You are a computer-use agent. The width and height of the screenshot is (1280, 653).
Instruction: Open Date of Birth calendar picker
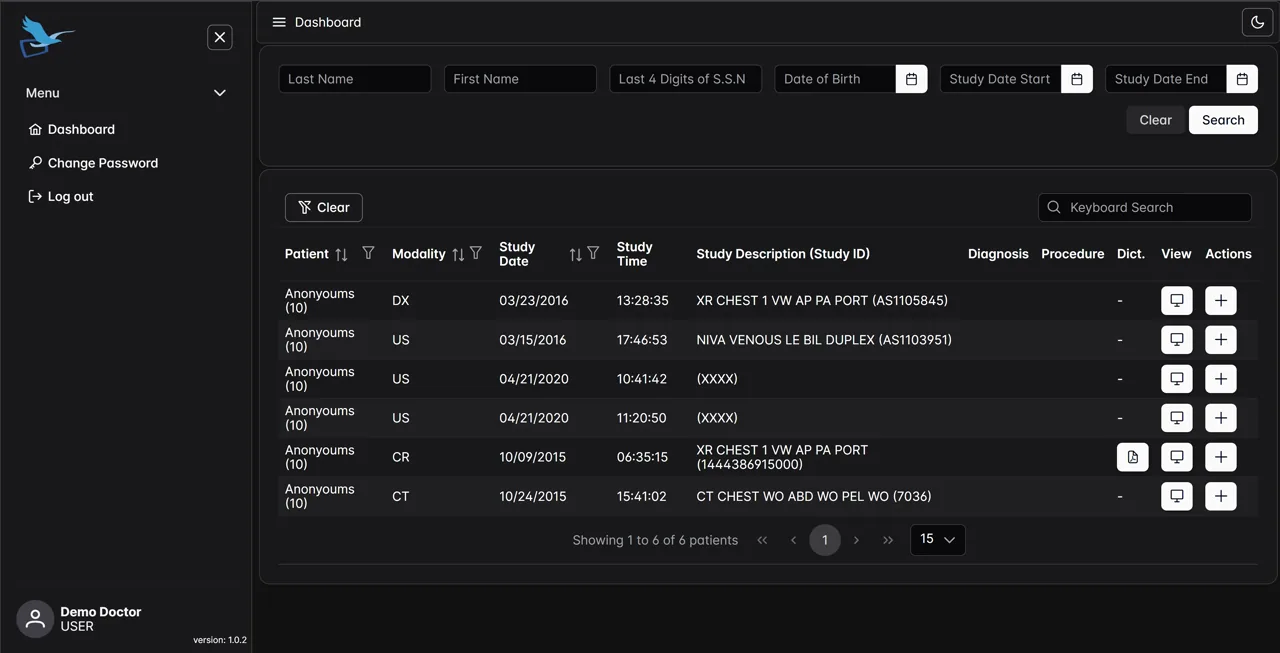(911, 79)
